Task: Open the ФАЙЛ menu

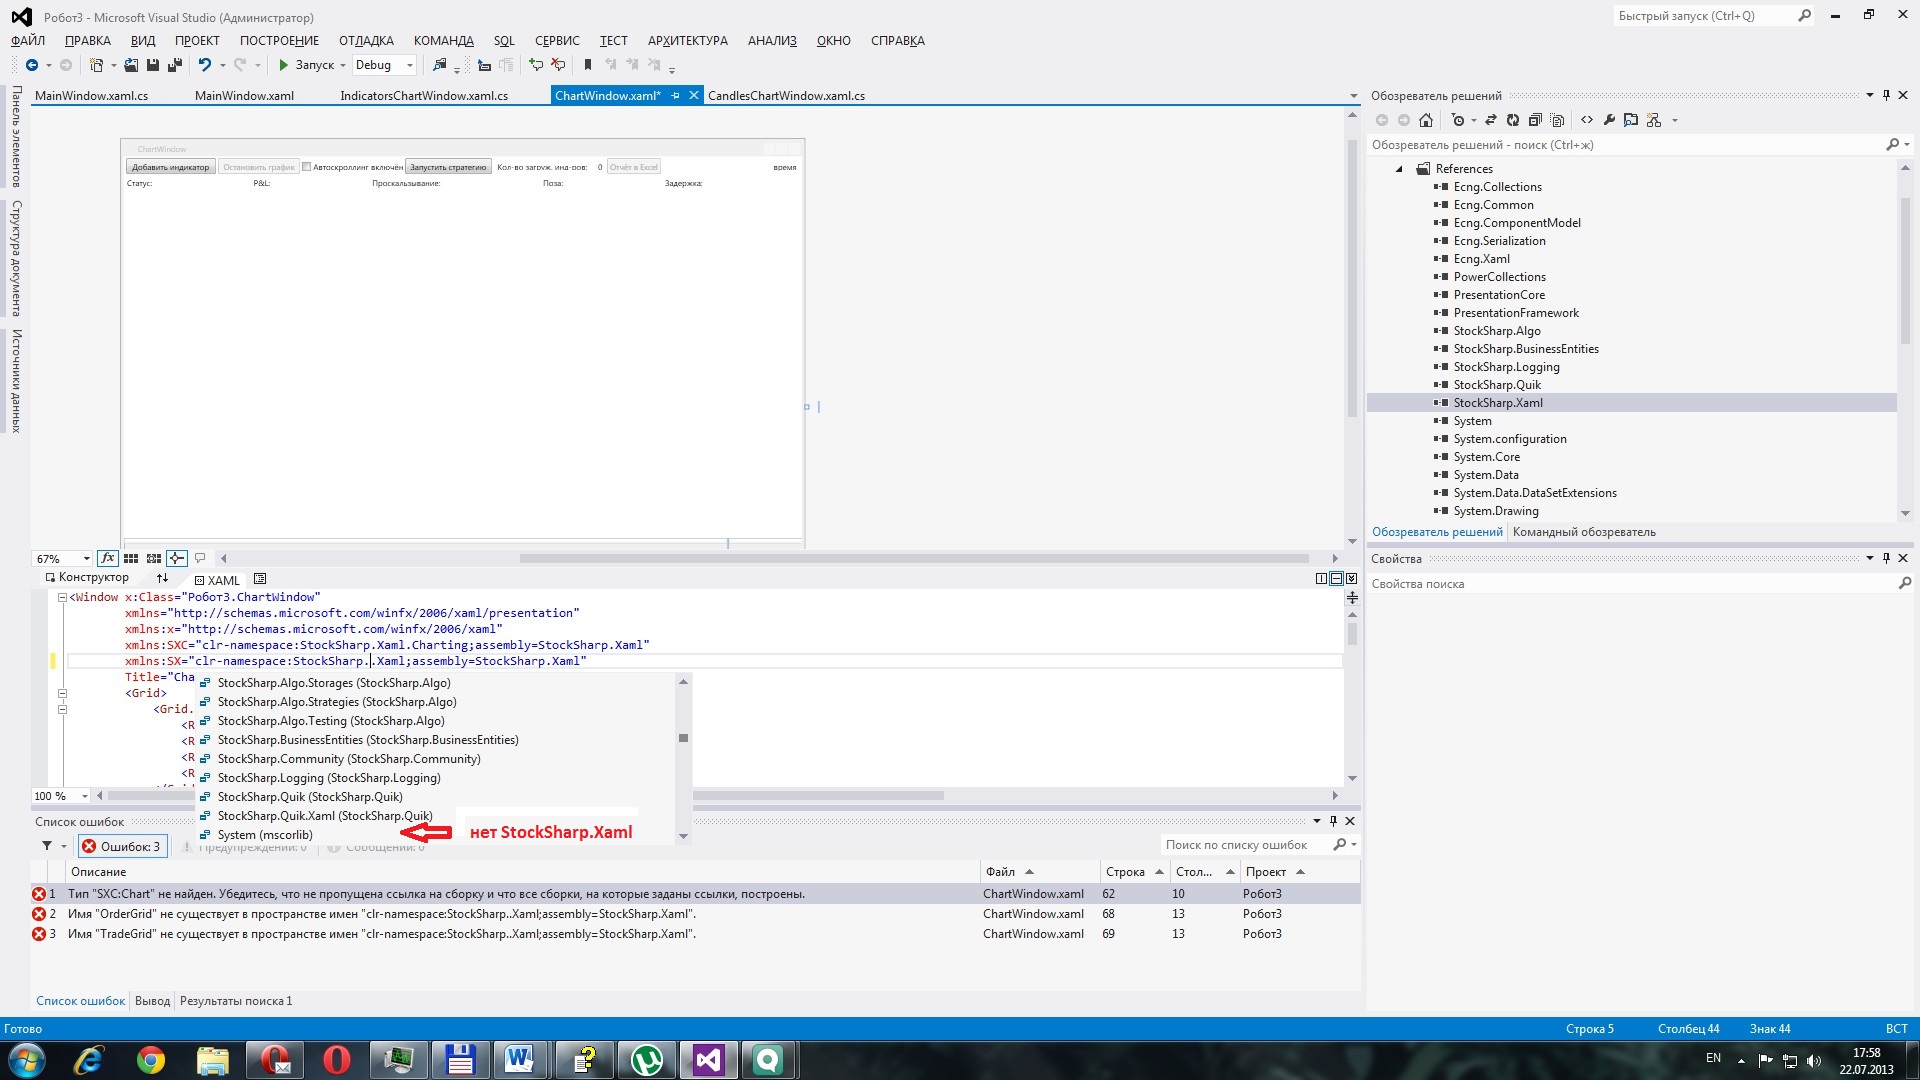Action: 28,41
